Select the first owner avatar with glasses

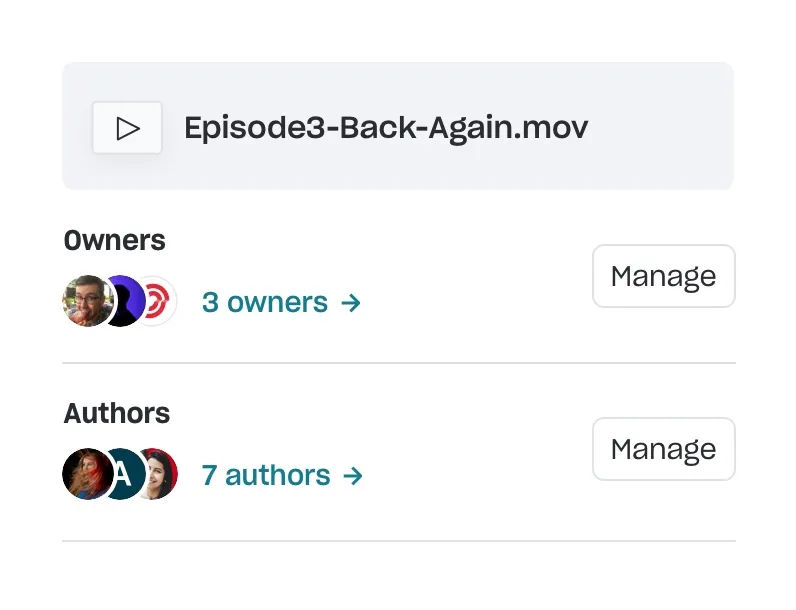pos(85,301)
